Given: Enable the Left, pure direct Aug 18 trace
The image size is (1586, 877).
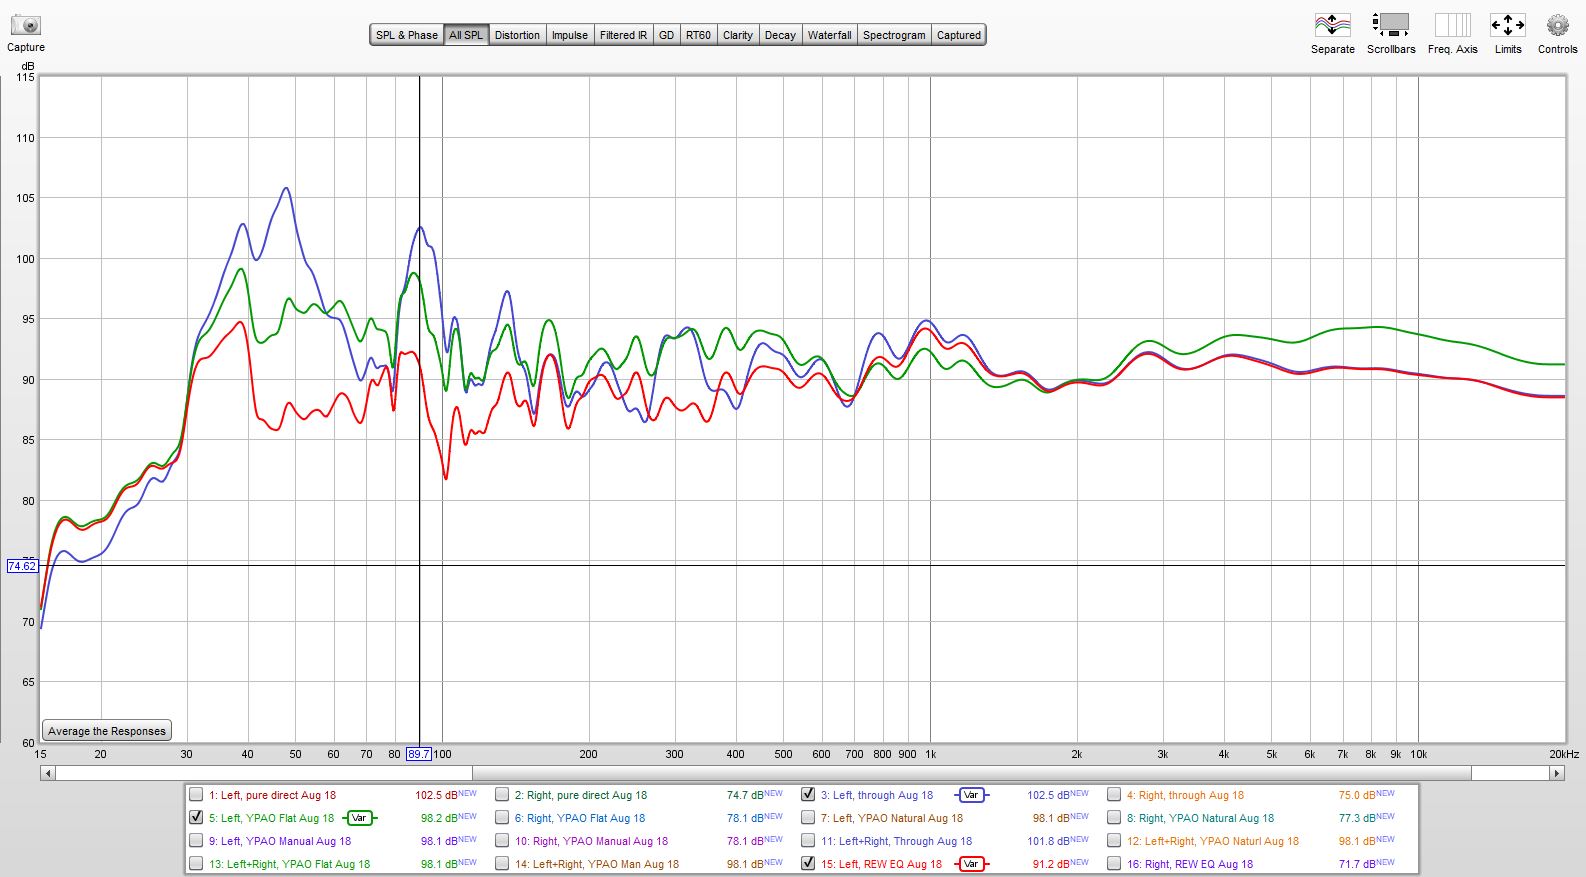Looking at the screenshot, I should [x=196, y=795].
